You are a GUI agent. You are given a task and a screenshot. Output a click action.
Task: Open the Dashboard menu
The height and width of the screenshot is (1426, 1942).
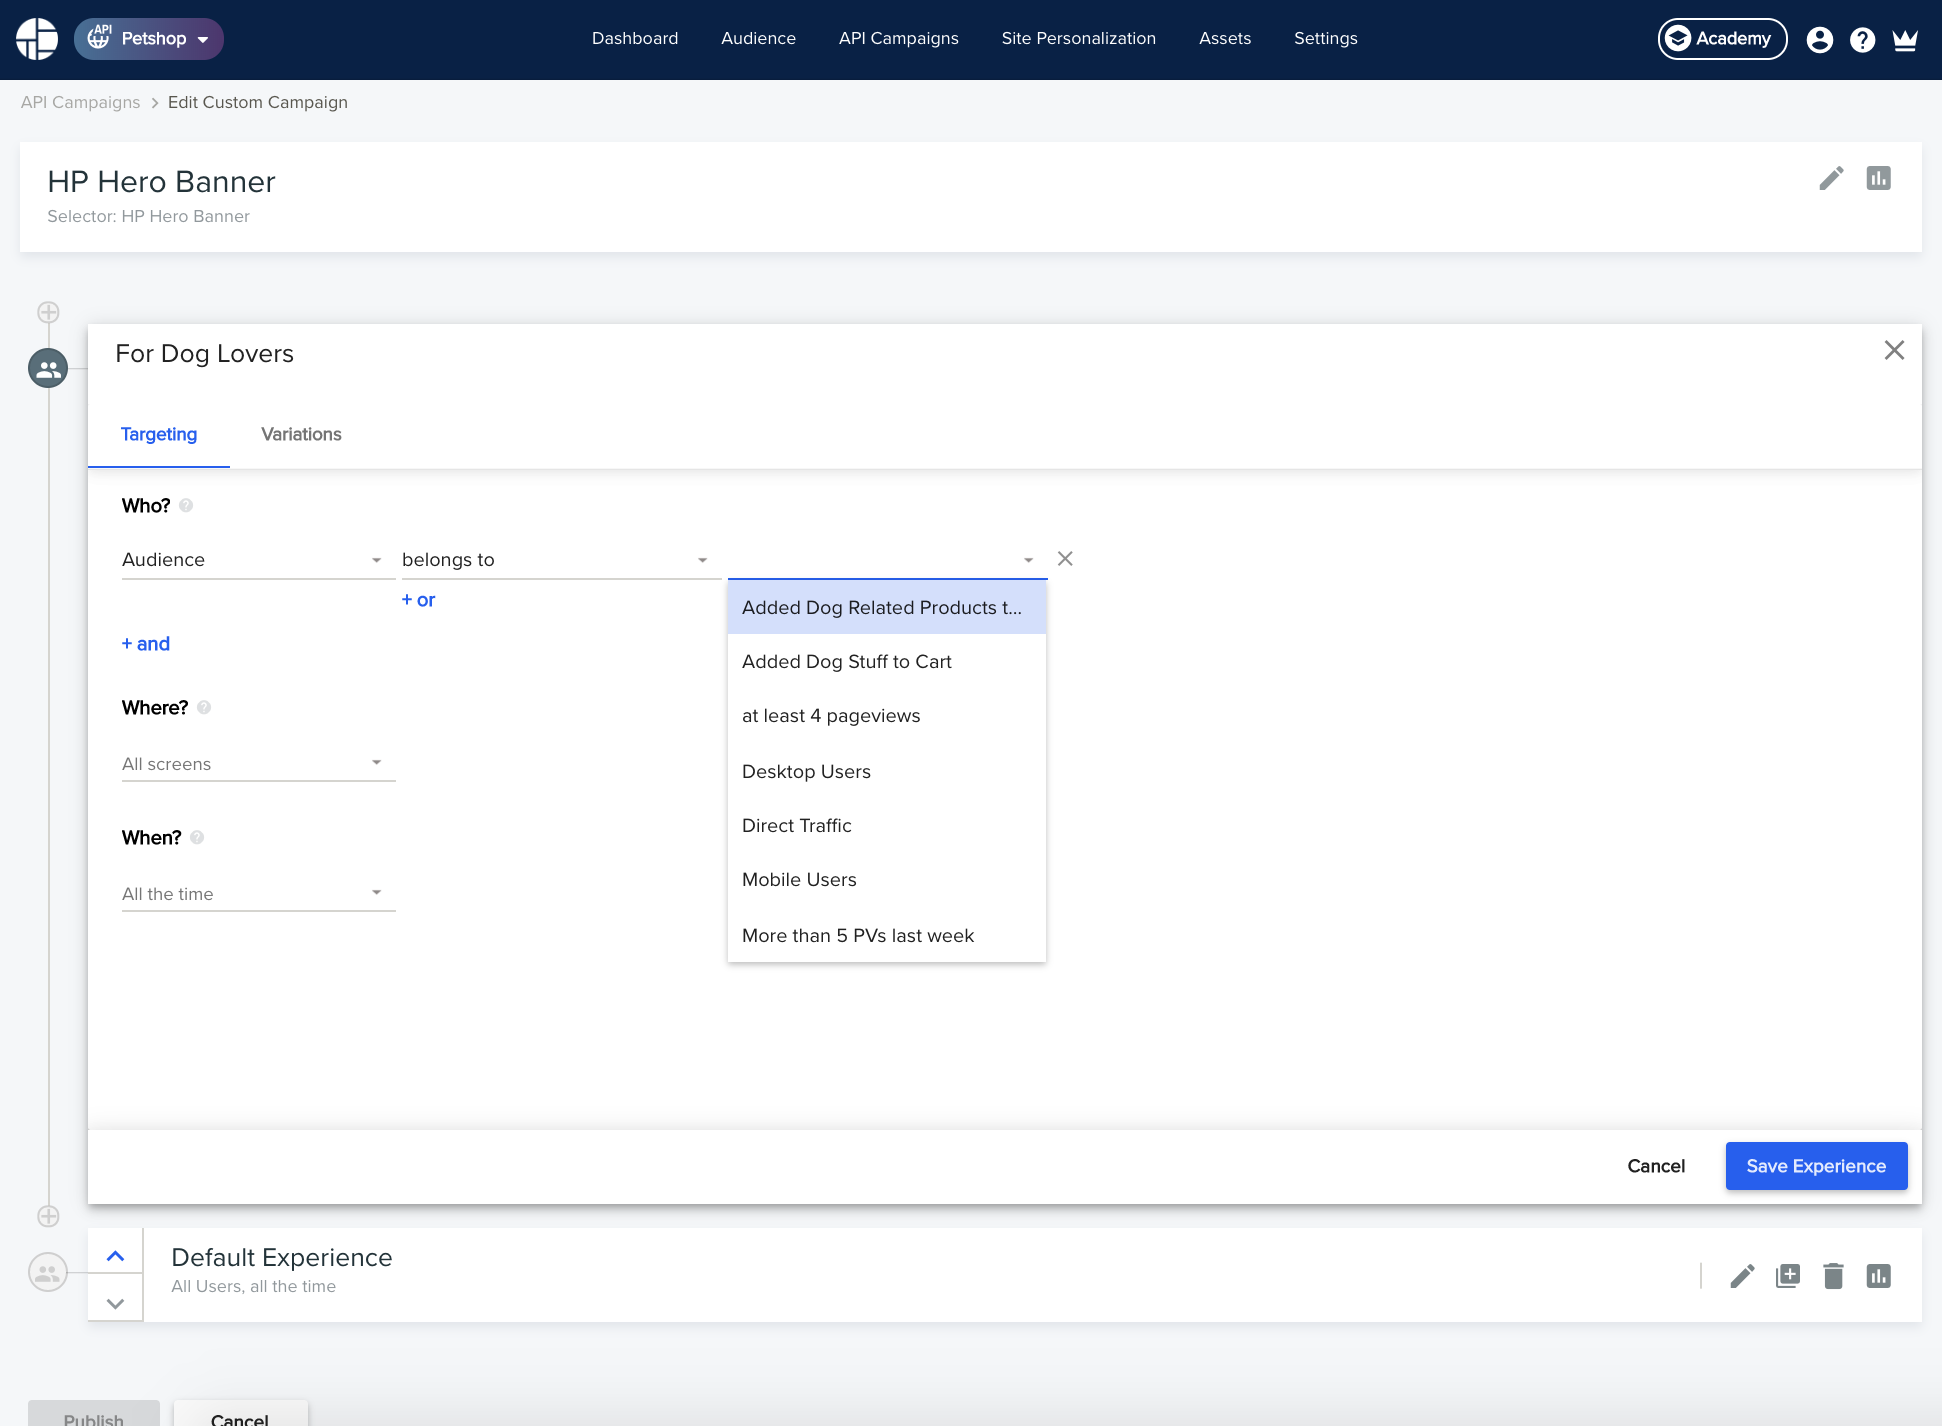point(635,39)
